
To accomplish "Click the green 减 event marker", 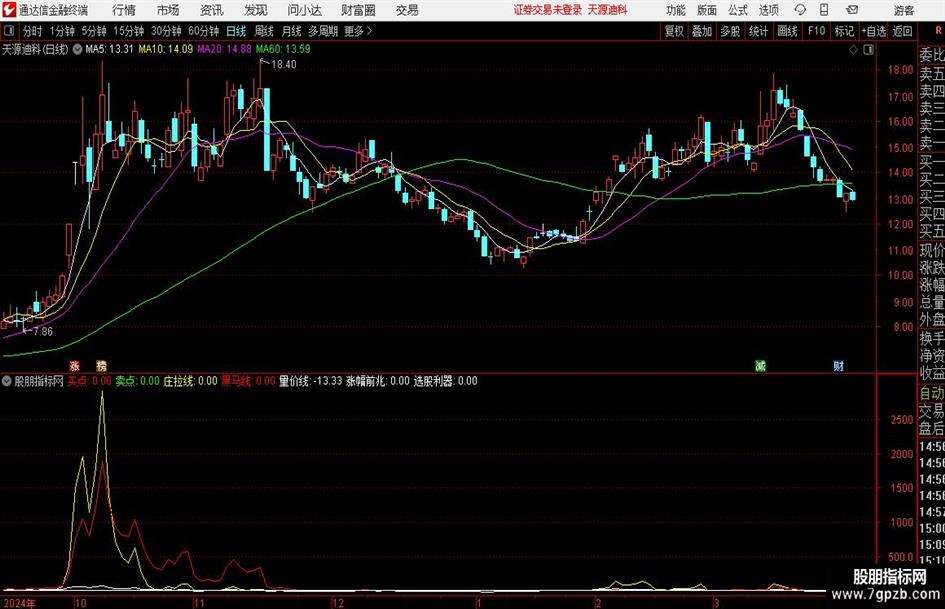I will click(761, 365).
